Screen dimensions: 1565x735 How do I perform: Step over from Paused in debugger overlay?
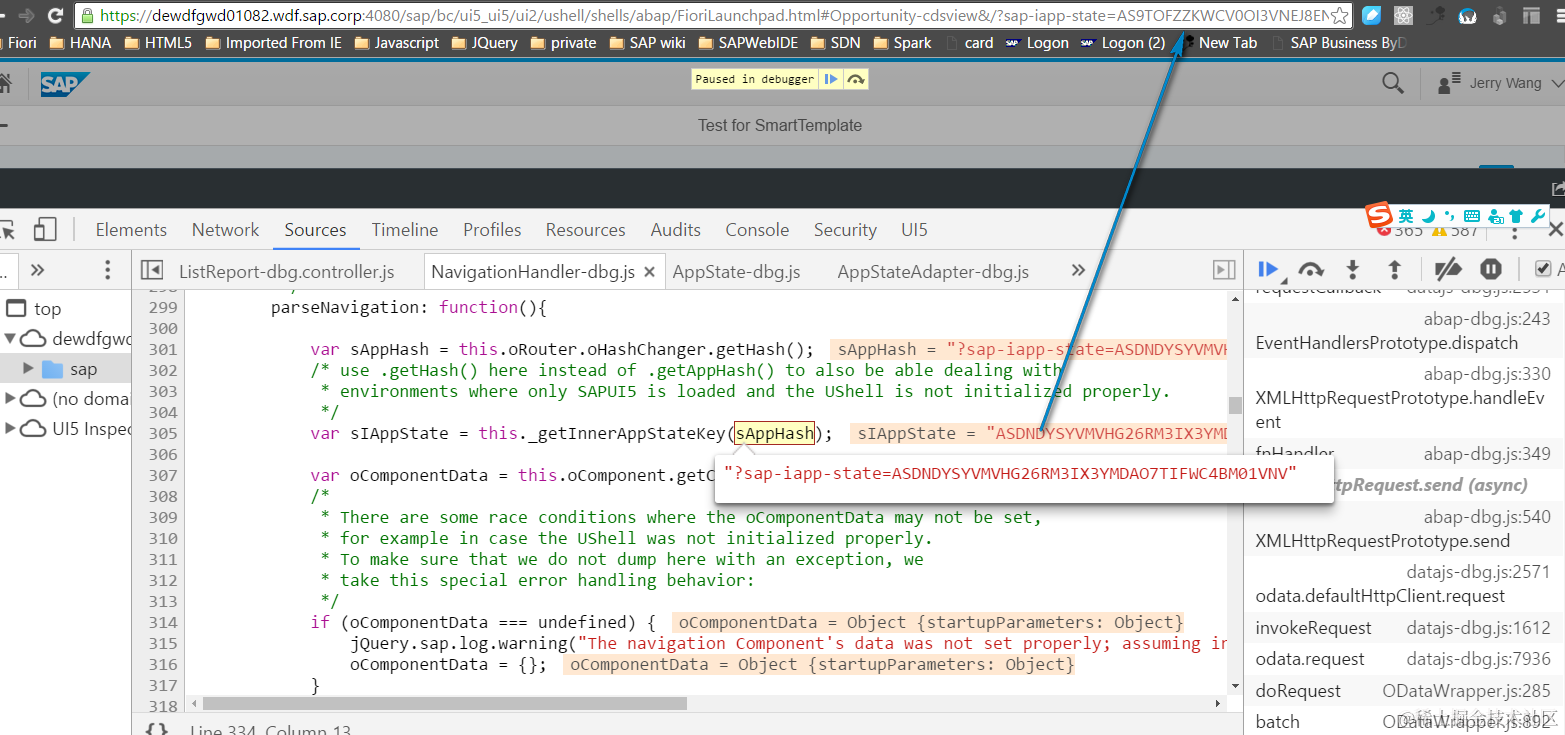(855, 79)
